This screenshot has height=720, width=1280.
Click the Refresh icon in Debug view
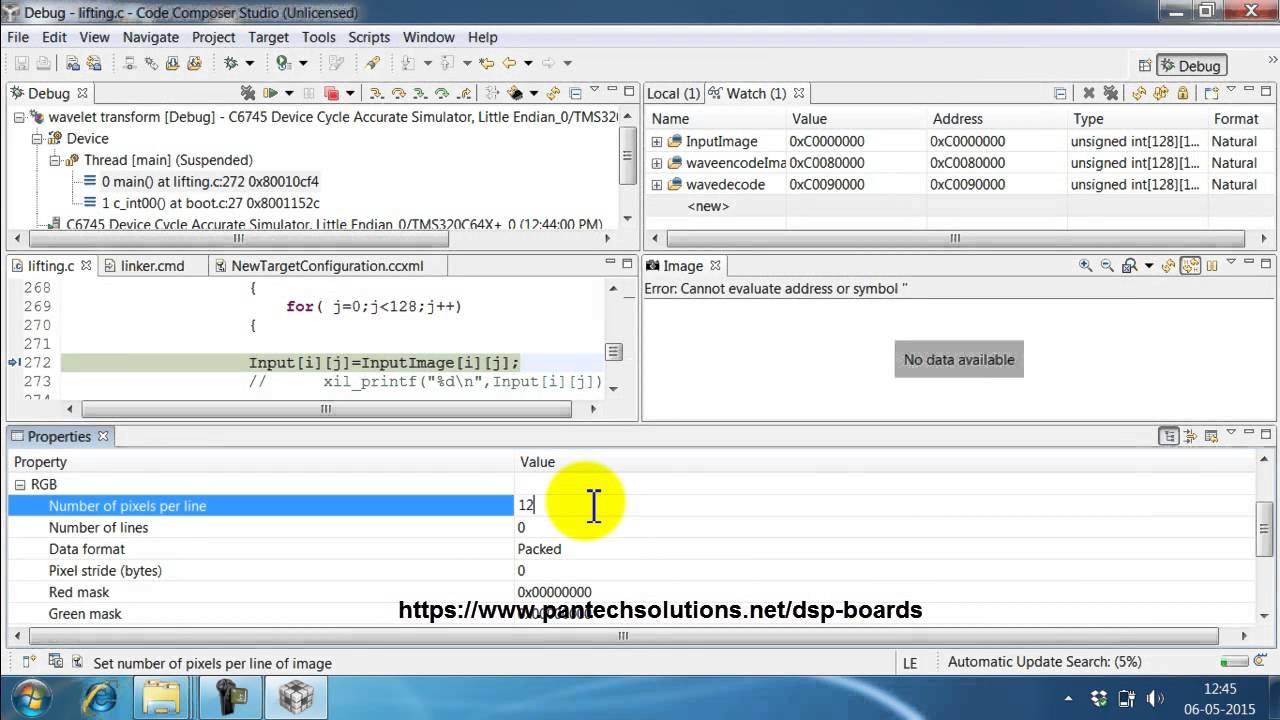click(553, 93)
